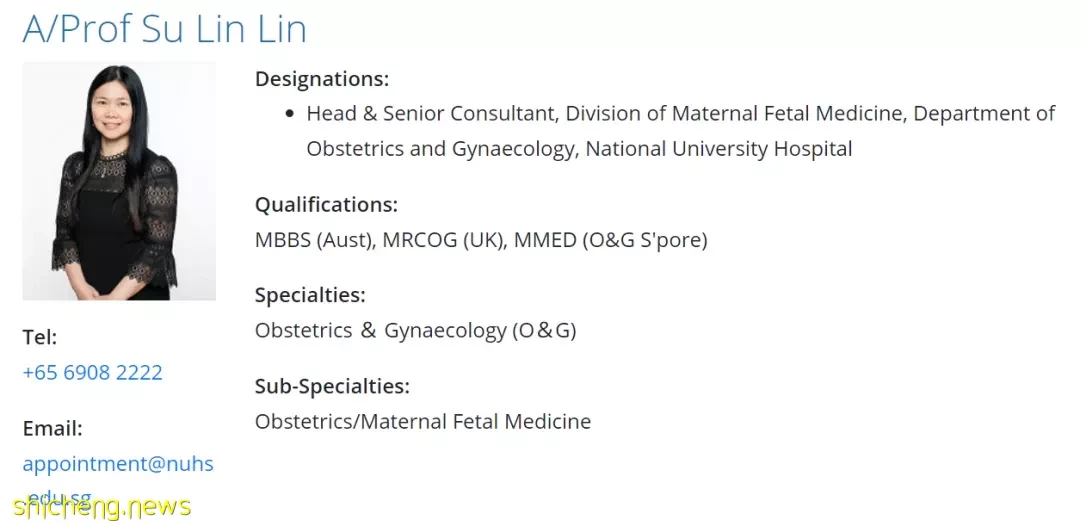Click the Specialties label
The width and height of the screenshot is (1080, 526).
tap(310, 295)
